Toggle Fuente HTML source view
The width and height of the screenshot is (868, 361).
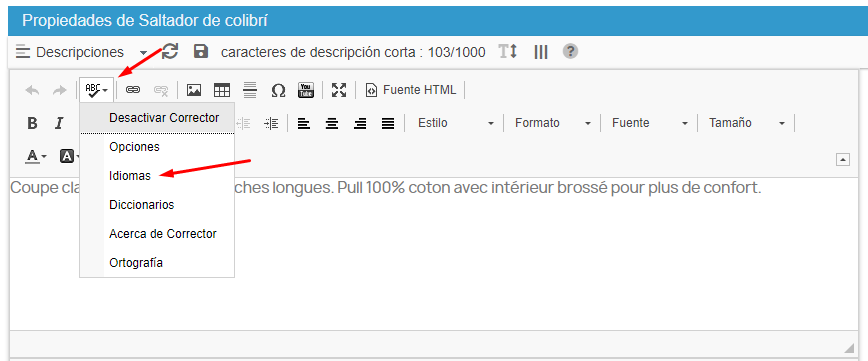click(x=411, y=90)
